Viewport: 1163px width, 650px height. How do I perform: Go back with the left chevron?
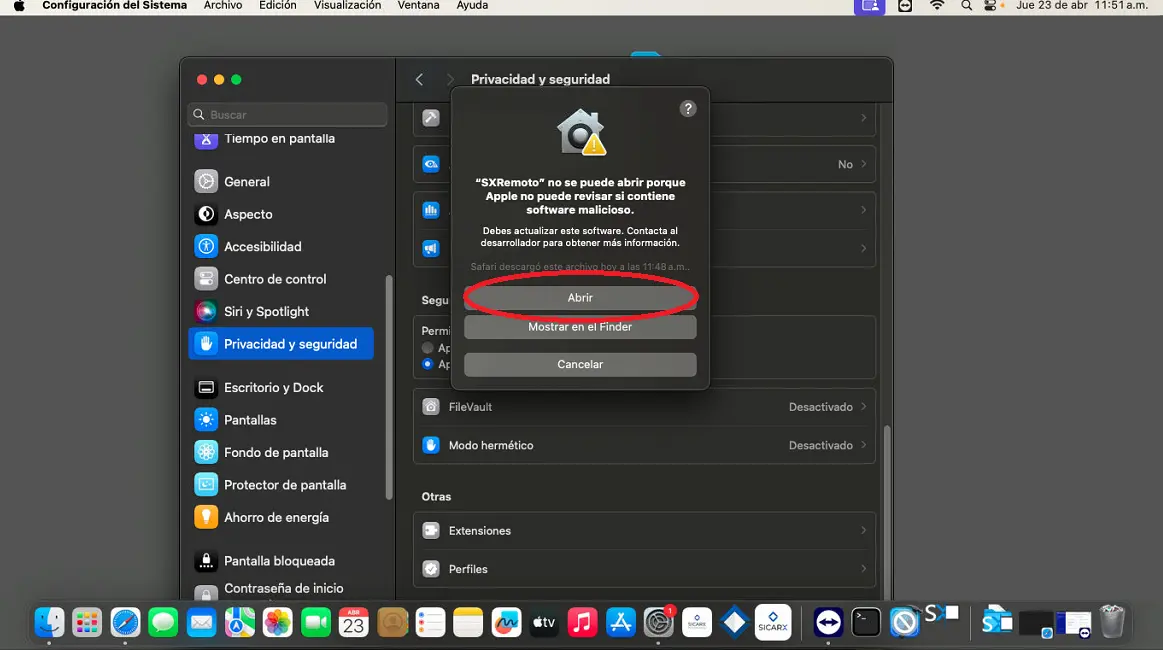click(x=420, y=79)
